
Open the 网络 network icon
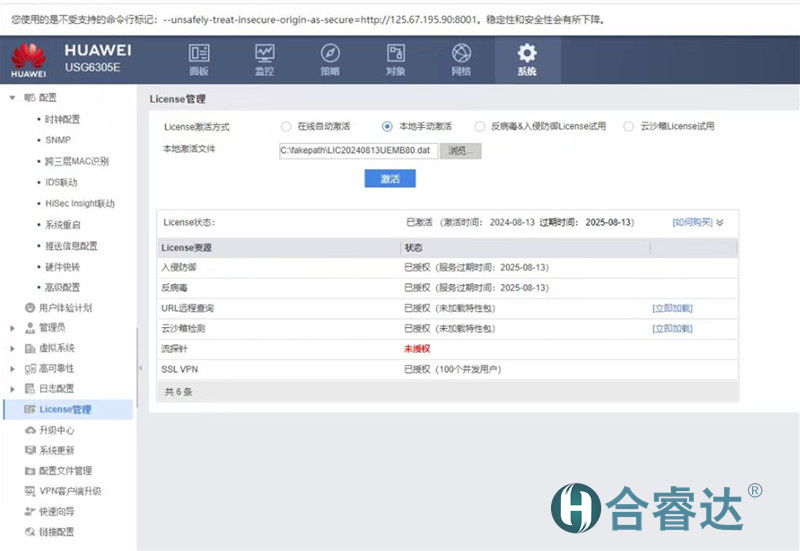point(461,54)
